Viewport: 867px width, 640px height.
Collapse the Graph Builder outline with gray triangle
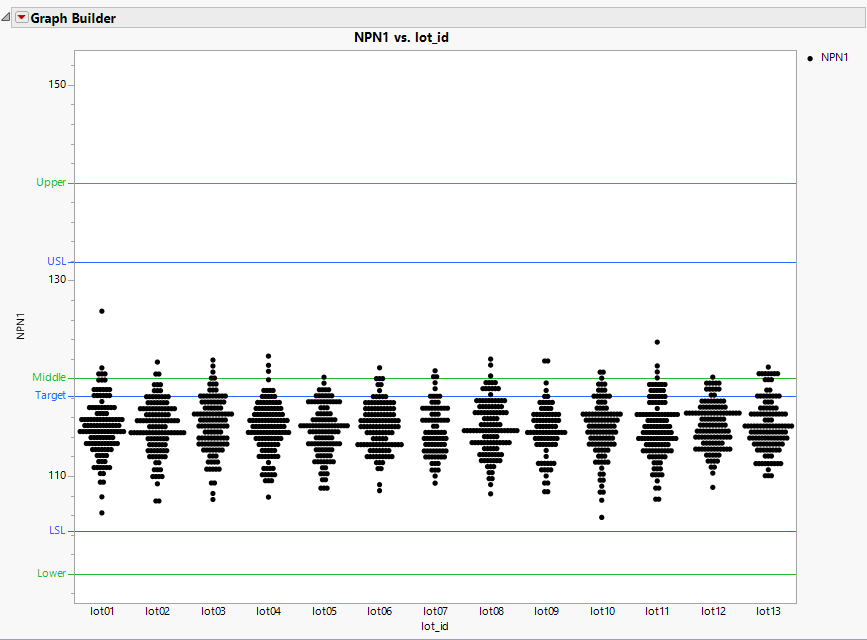point(6,18)
